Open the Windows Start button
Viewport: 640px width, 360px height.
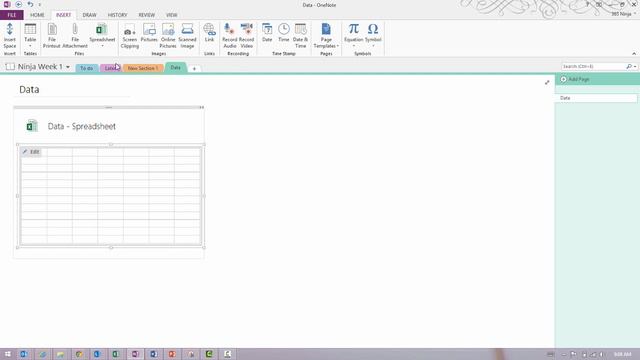7,354
